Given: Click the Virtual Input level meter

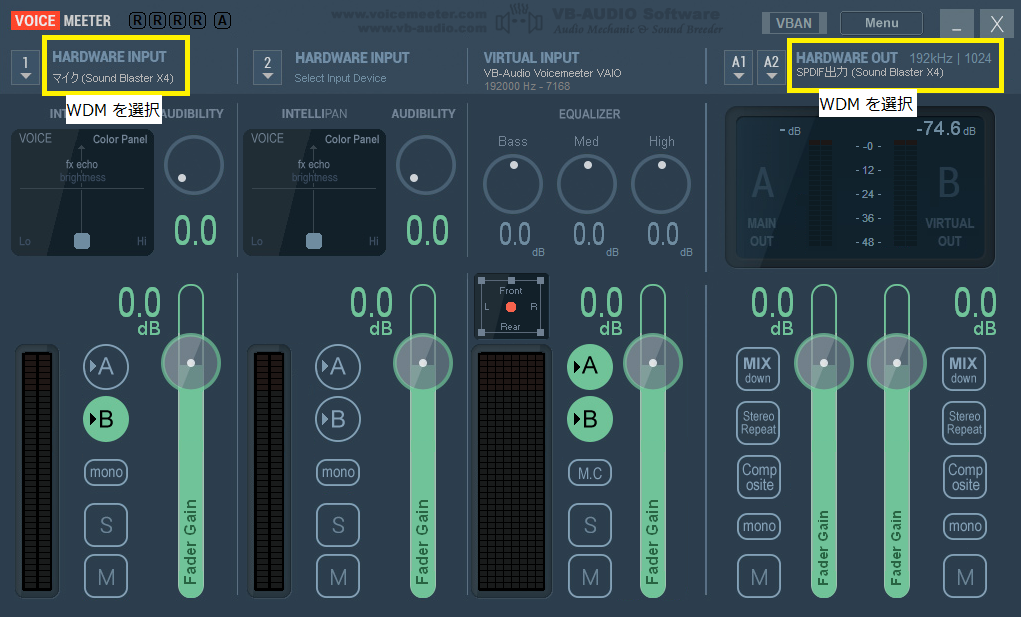Looking at the screenshot, I should [512, 472].
